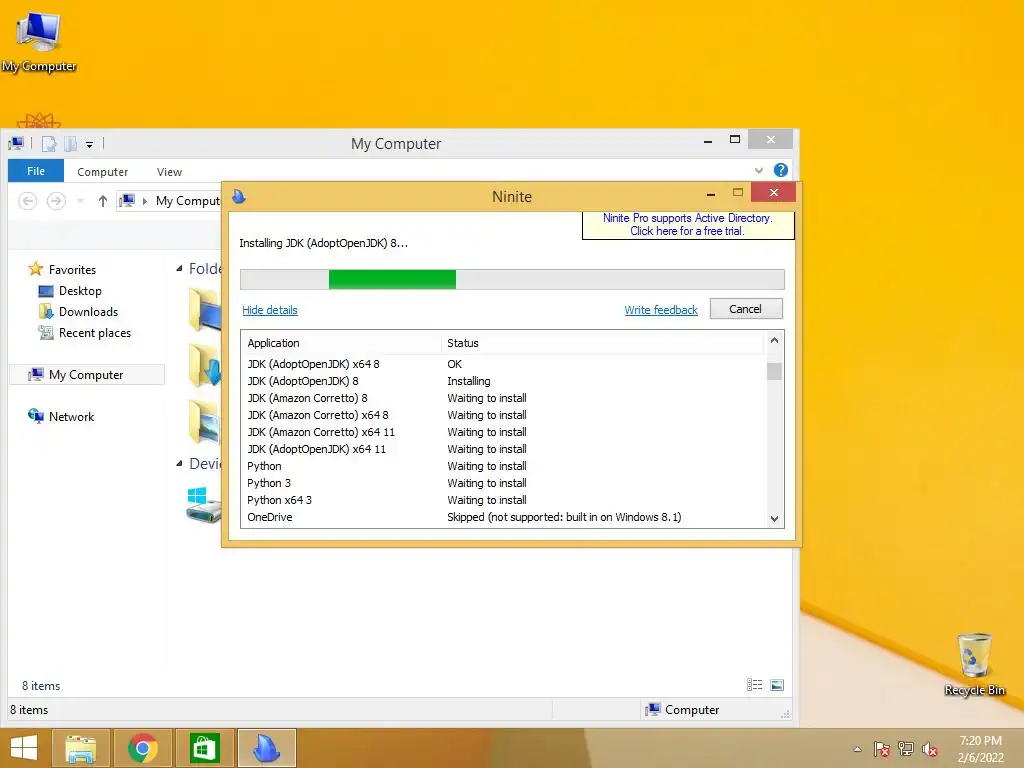This screenshot has height=768, width=1024.
Task: Select My Computer in navigation pane
Action: tap(86, 375)
